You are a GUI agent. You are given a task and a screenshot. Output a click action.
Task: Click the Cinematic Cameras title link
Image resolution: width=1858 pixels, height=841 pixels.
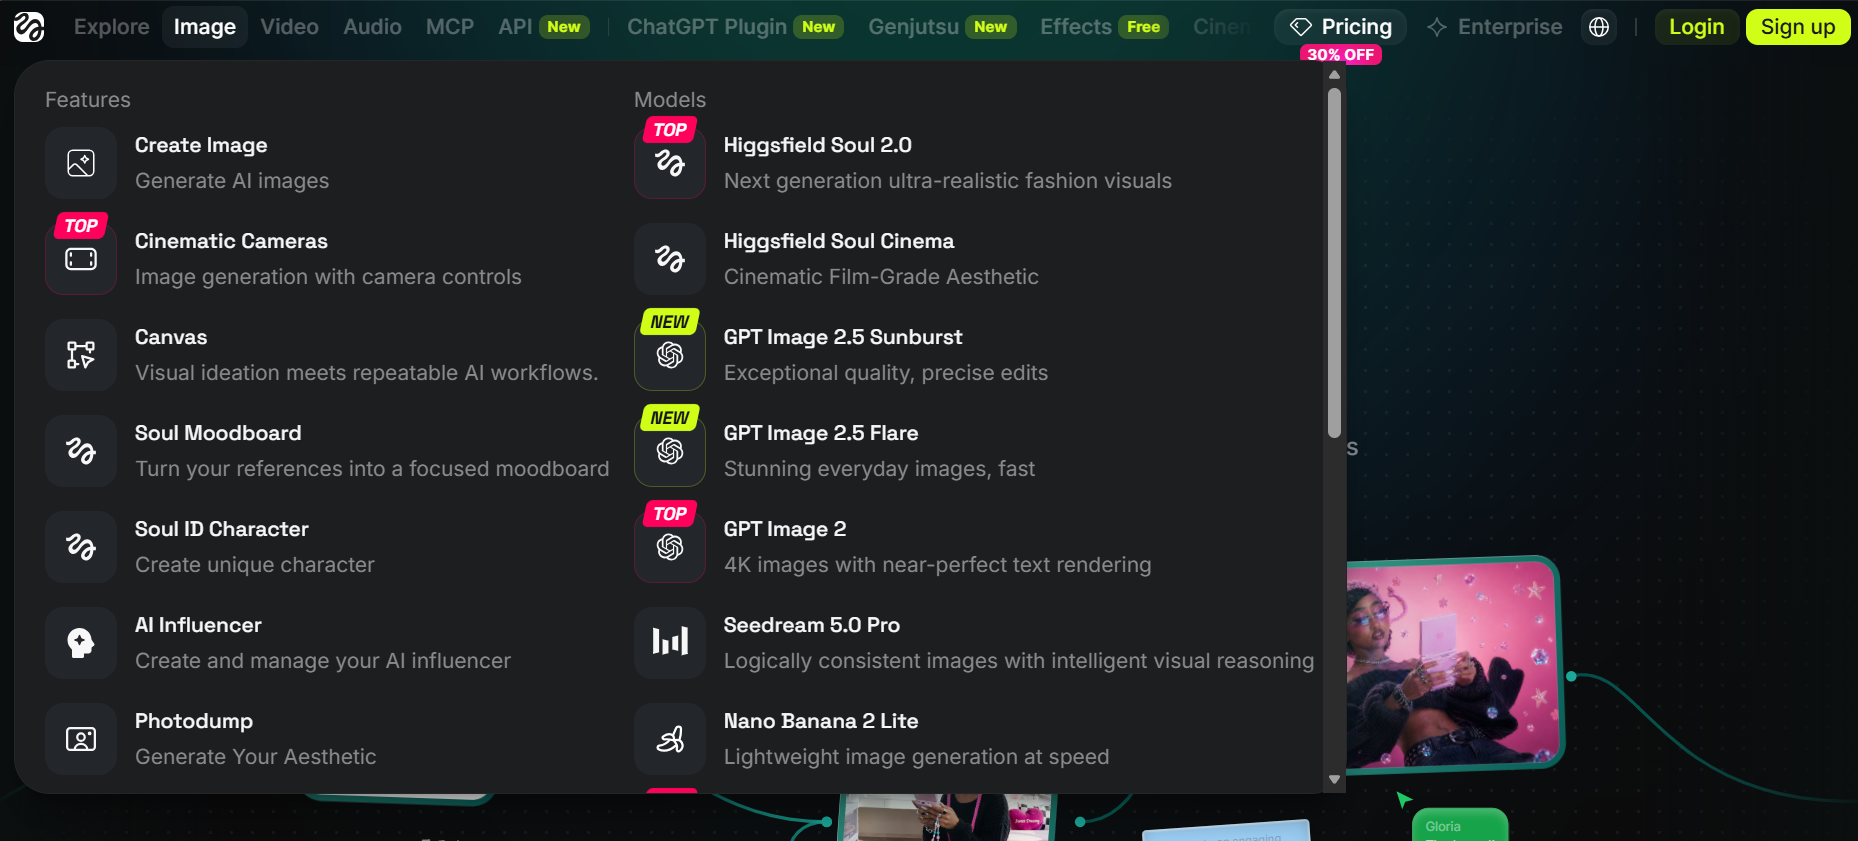(x=231, y=241)
